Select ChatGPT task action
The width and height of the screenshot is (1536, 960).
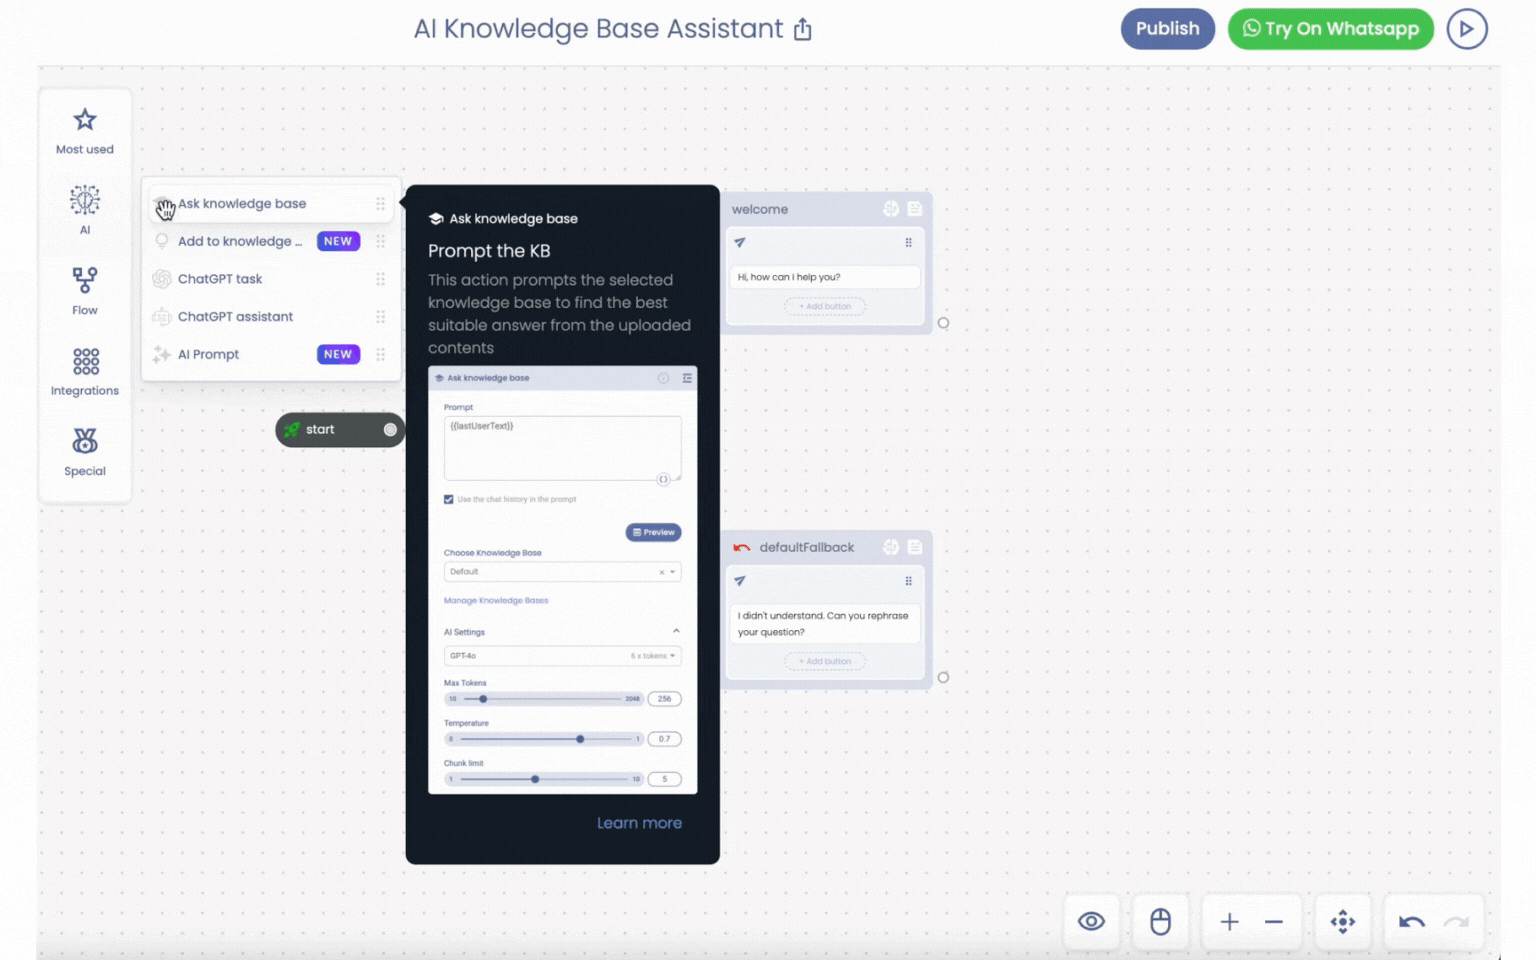click(270, 279)
